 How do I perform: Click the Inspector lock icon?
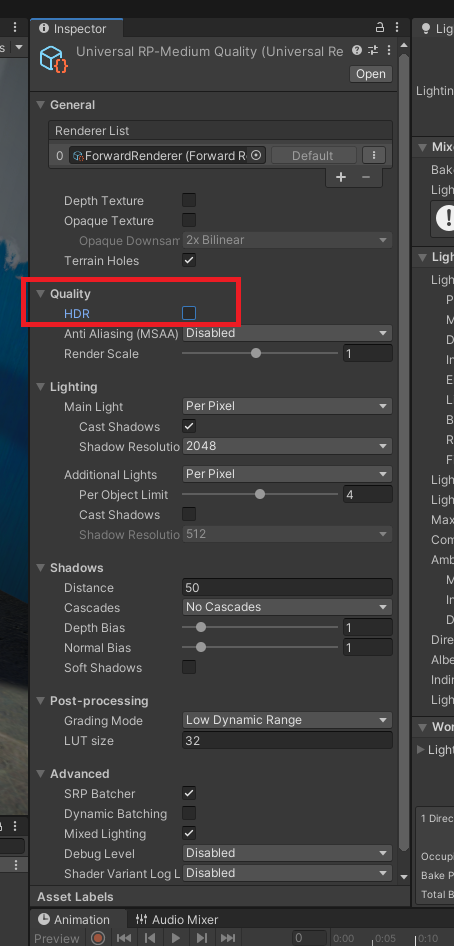click(380, 28)
